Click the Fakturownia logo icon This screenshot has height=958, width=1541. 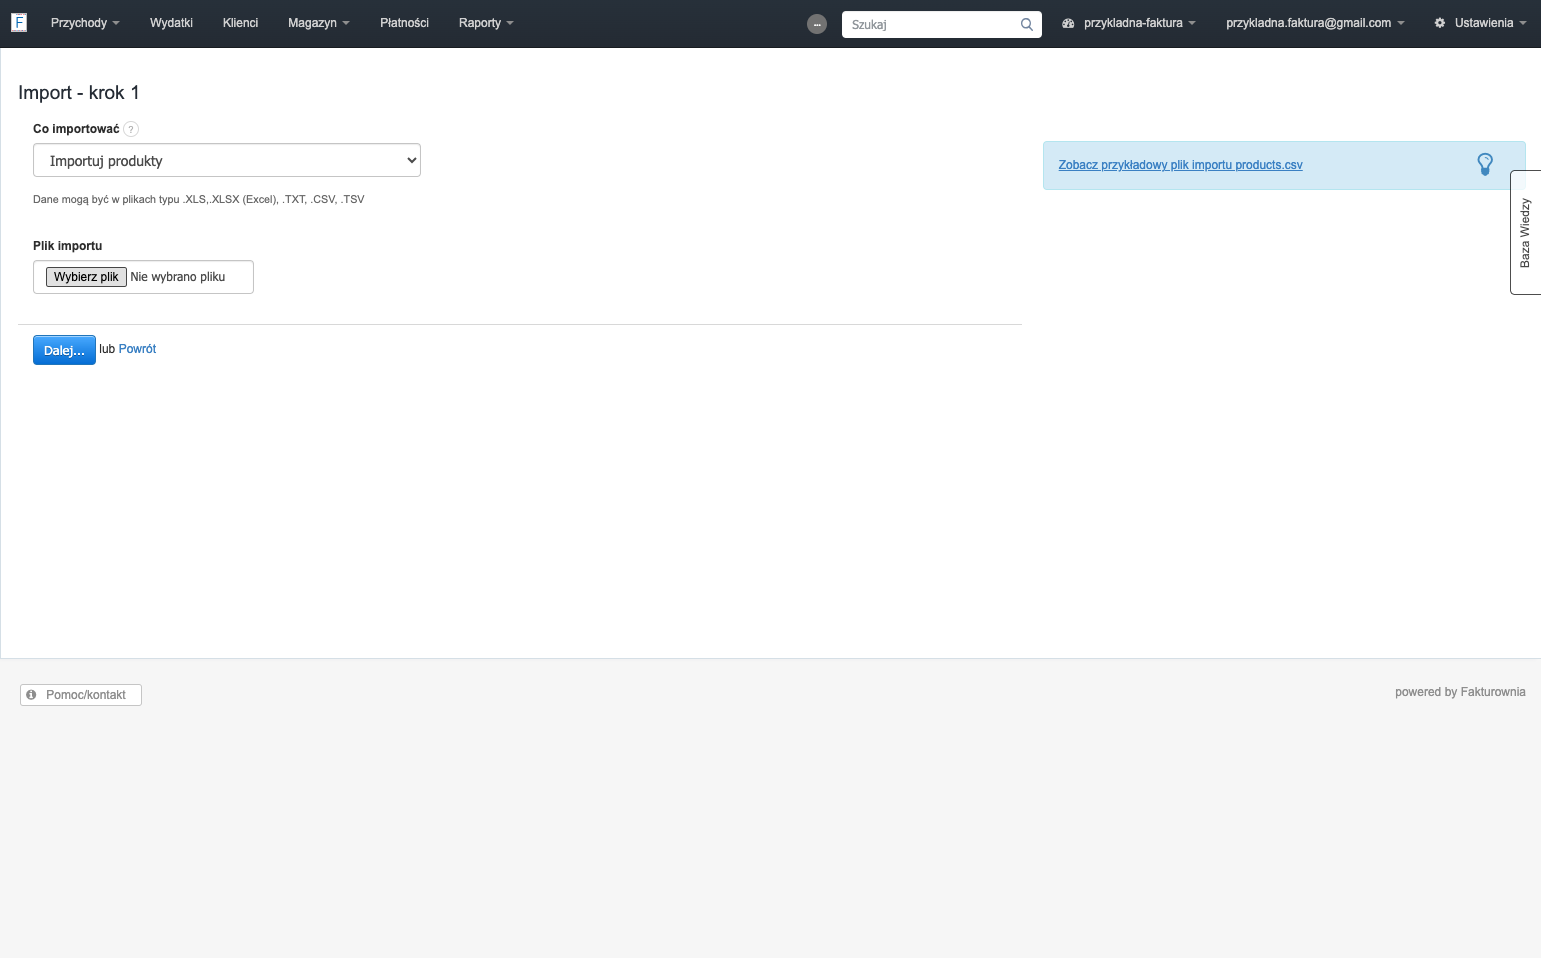[x=19, y=22]
